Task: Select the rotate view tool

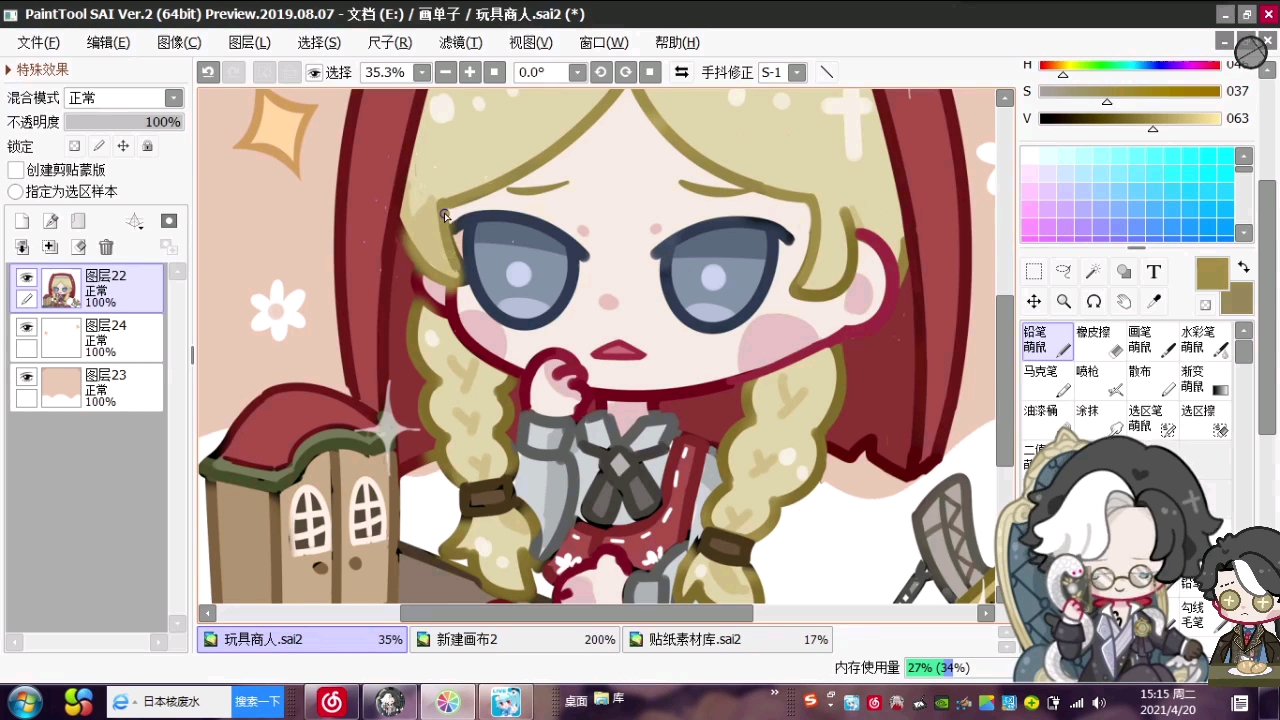Action: (x=1094, y=301)
